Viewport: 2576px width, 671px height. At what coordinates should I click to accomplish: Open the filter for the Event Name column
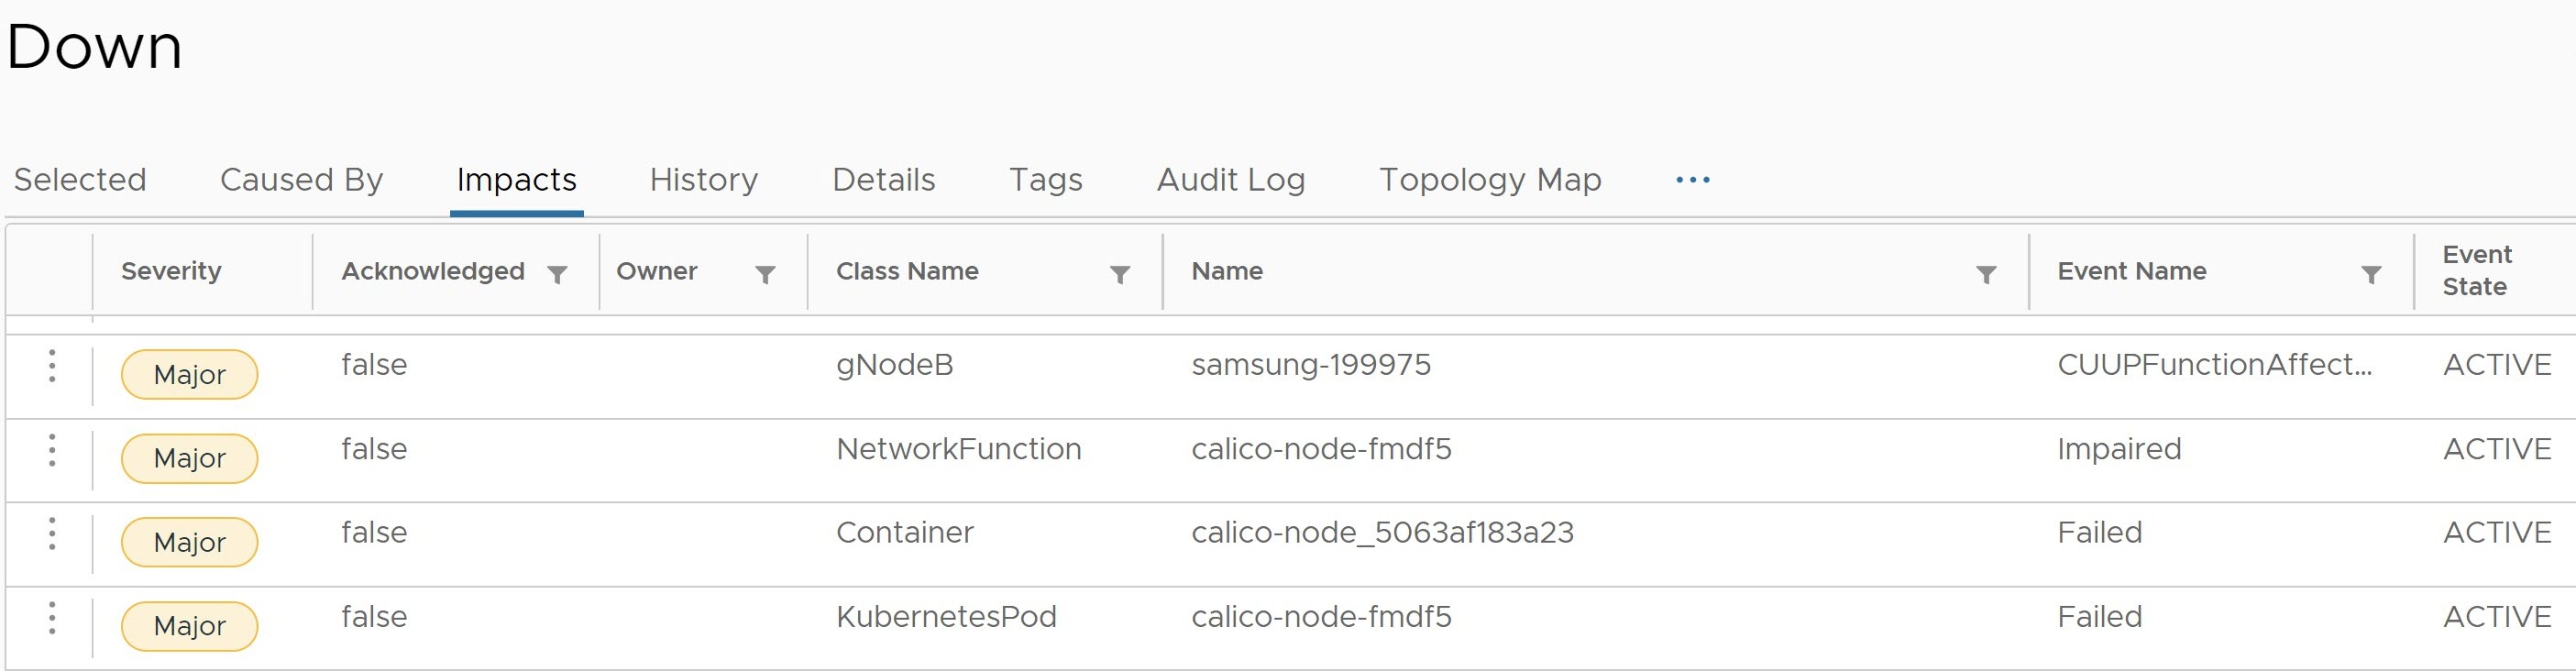pyautogui.click(x=2371, y=273)
